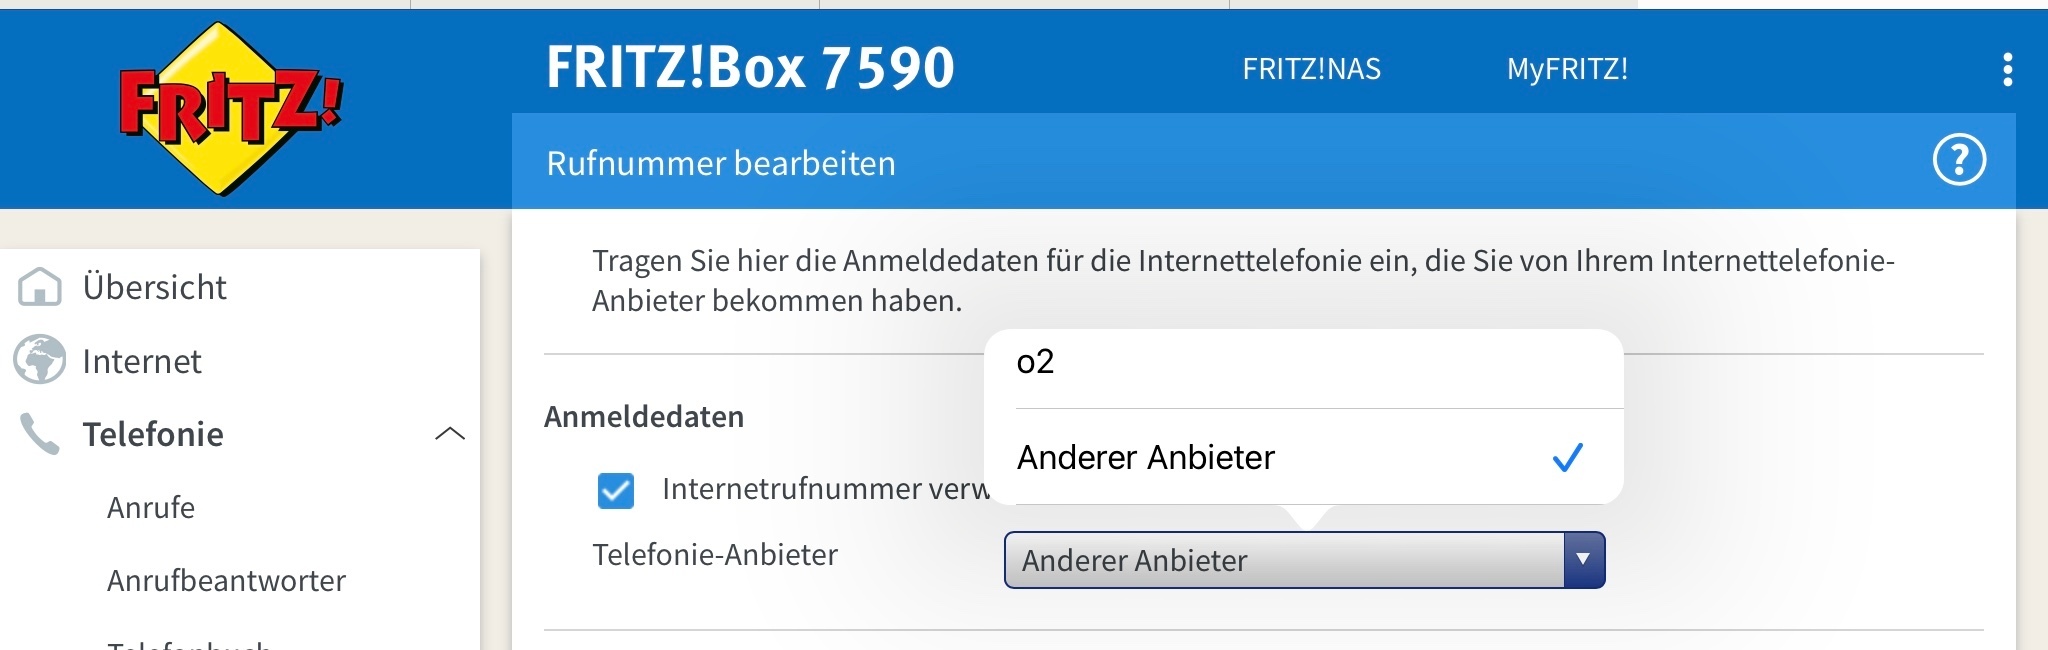Click the Telefonie phone handset icon
2048x650 pixels.
(x=40, y=434)
